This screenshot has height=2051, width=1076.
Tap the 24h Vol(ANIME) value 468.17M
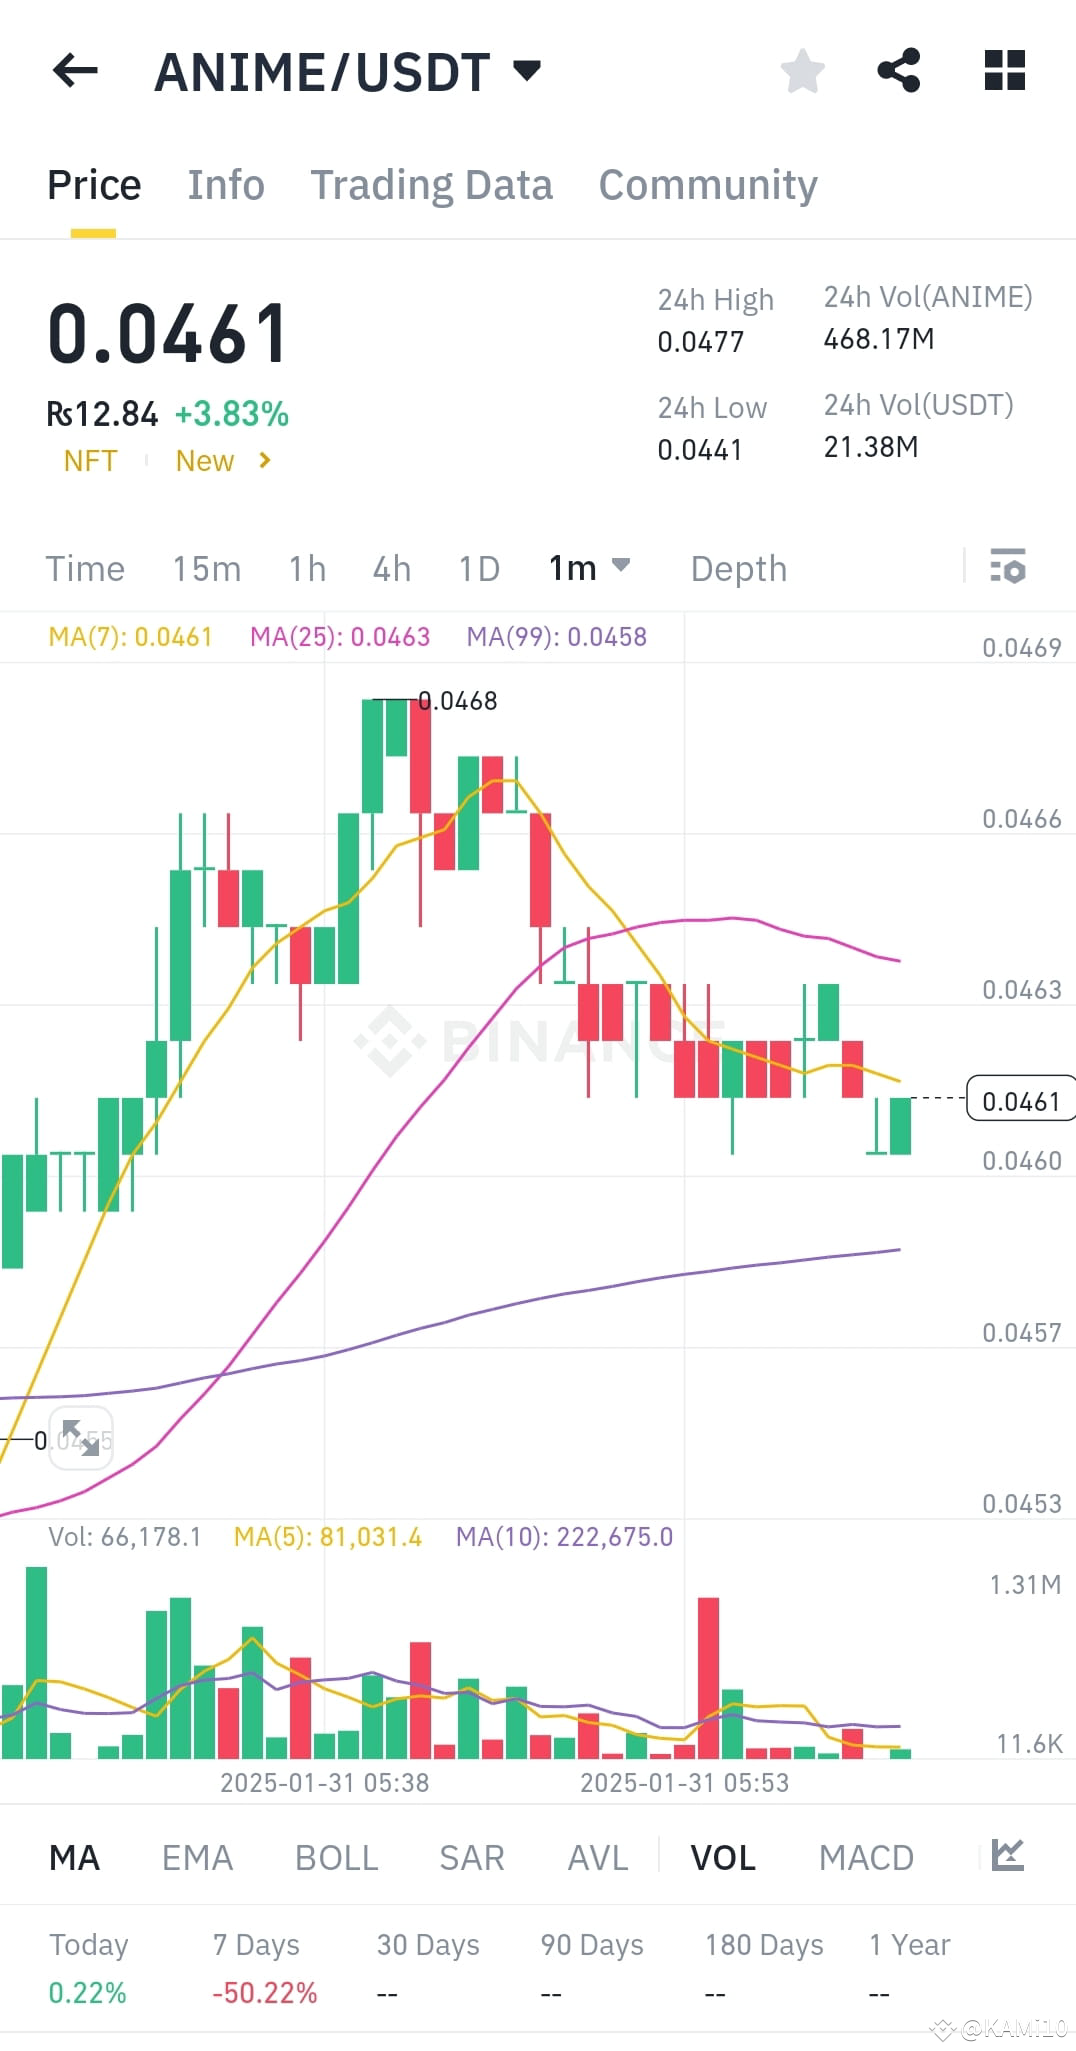pyautogui.click(x=879, y=339)
